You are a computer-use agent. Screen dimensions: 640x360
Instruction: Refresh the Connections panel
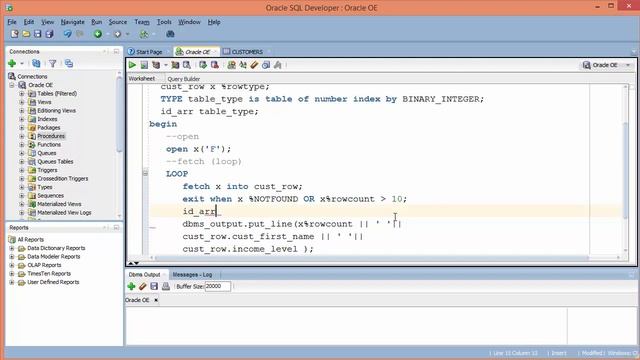pyautogui.click(x=36, y=63)
